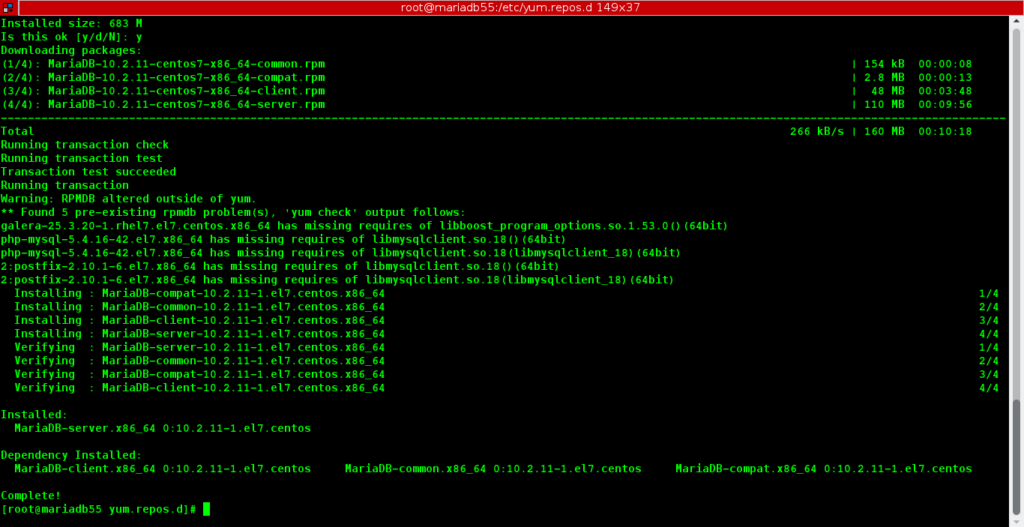Click the '4/4' counter on the Verifying client row
Viewport: 1024px width, 527px height.
point(989,388)
